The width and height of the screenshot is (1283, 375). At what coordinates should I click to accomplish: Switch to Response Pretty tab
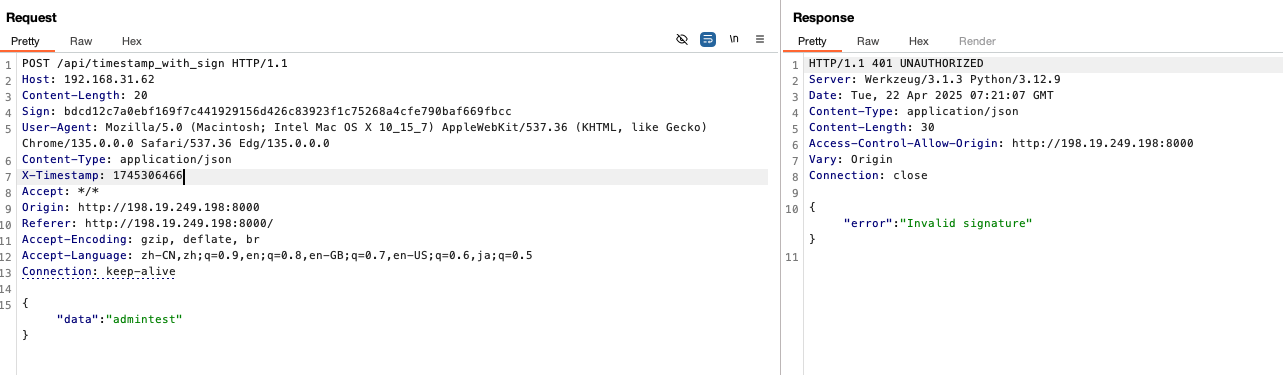click(812, 41)
